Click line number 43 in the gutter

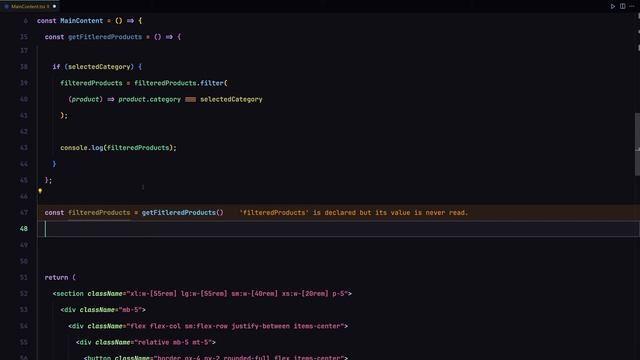[24, 148]
